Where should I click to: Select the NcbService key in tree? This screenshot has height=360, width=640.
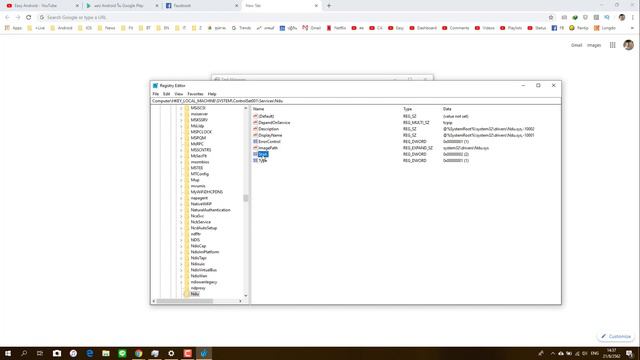tap(200, 222)
